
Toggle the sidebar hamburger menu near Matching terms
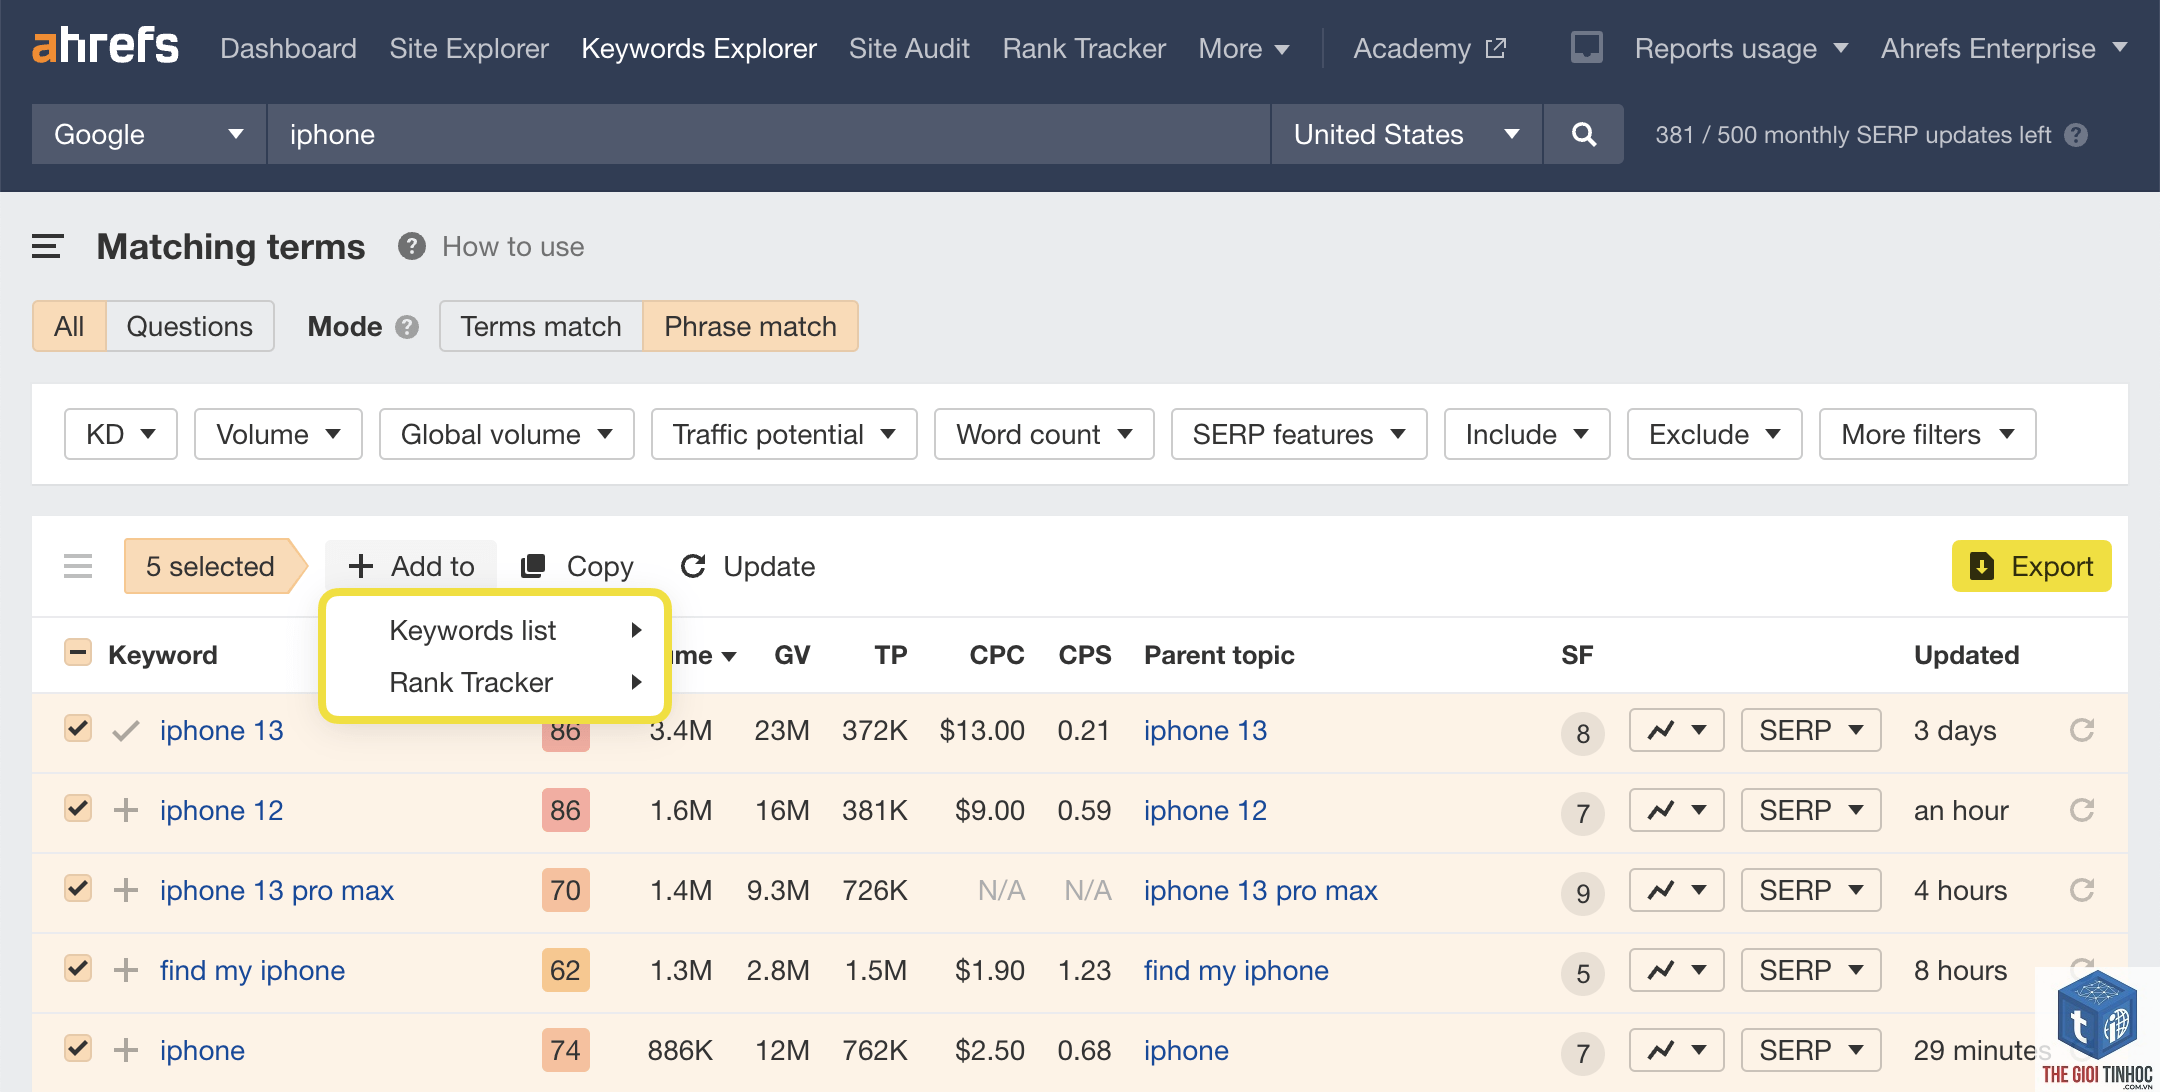point(47,246)
